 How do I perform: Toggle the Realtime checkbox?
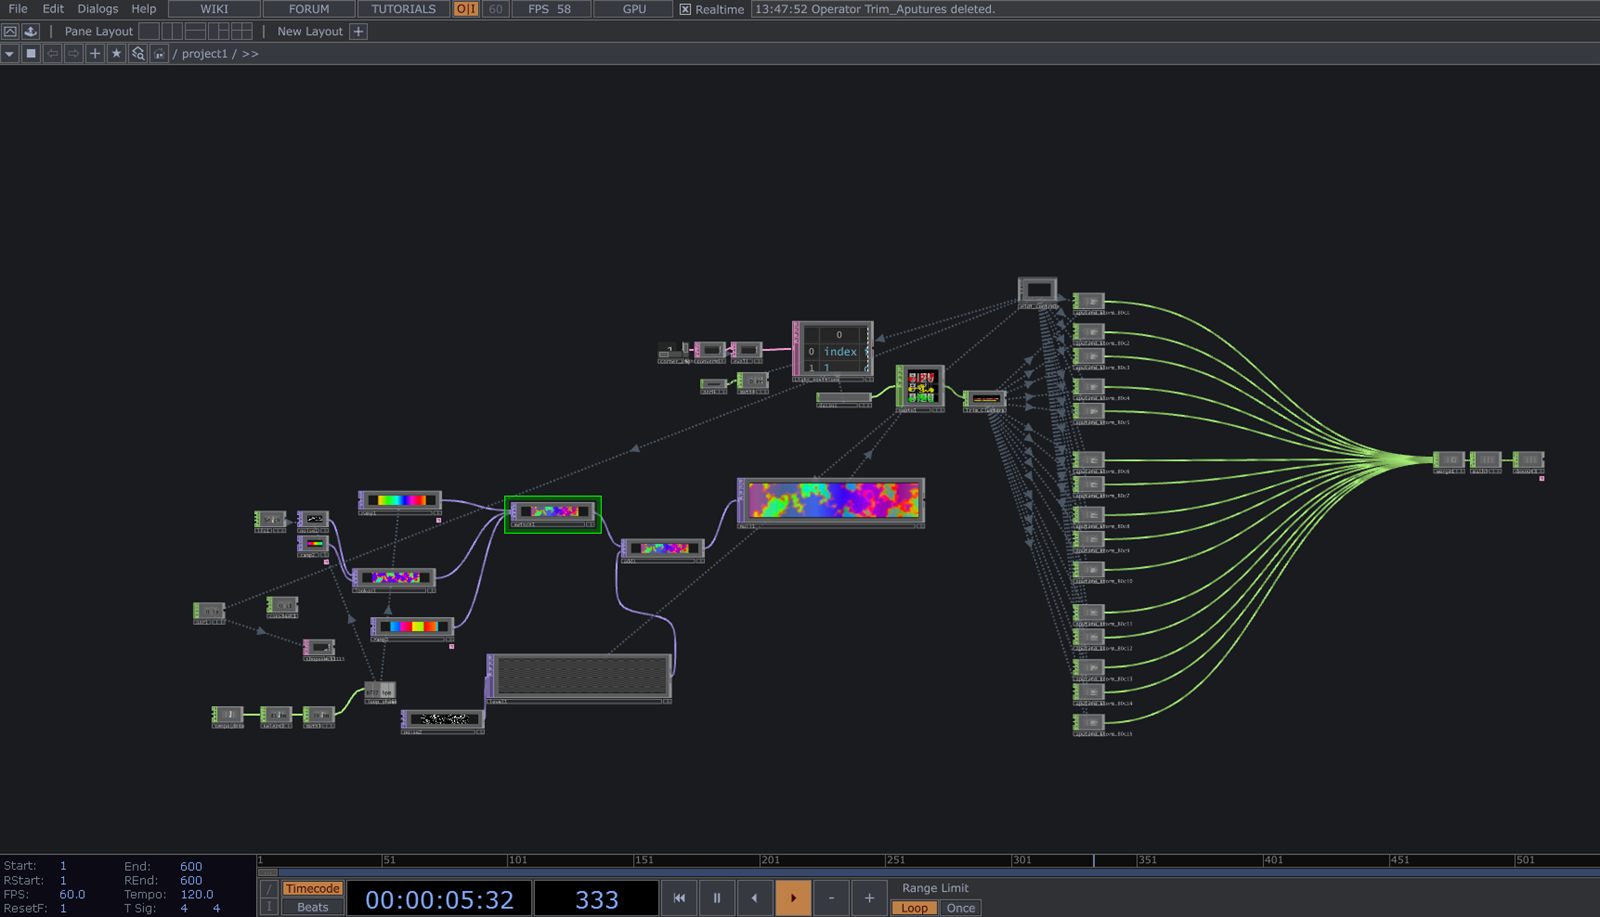(685, 9)
